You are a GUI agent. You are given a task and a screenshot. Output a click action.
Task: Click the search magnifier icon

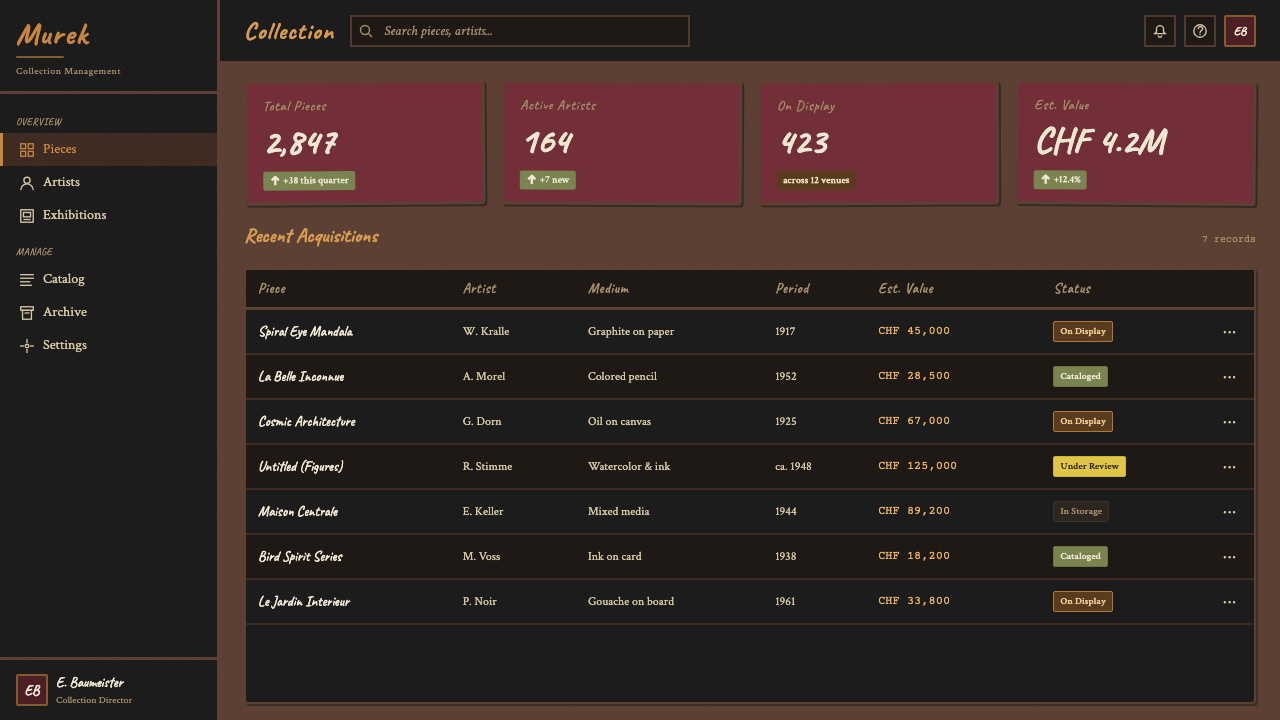[366, 31]
